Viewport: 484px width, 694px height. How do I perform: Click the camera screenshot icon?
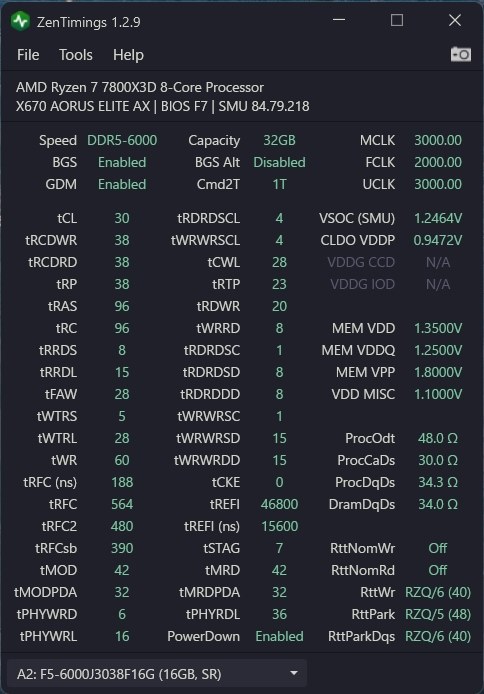[x=461, y=55]
